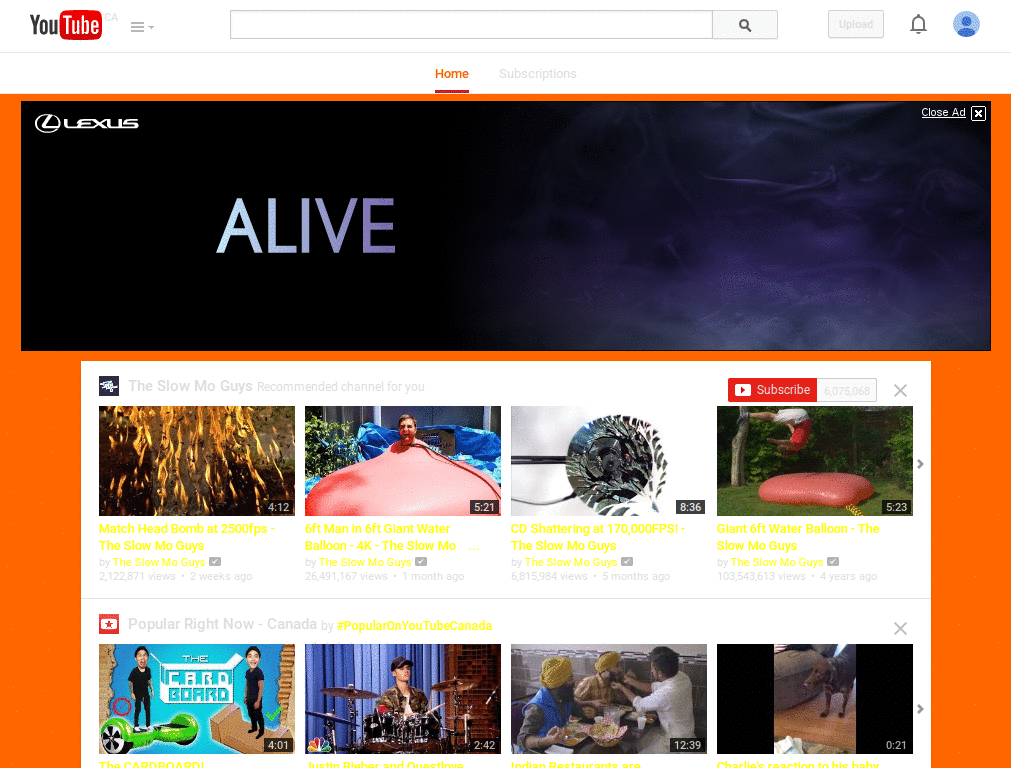Image resolution: width=1024 pixels, height=768 pixels.
Task: Open Match Head Bomb video thumbnail
Action: 197,461
